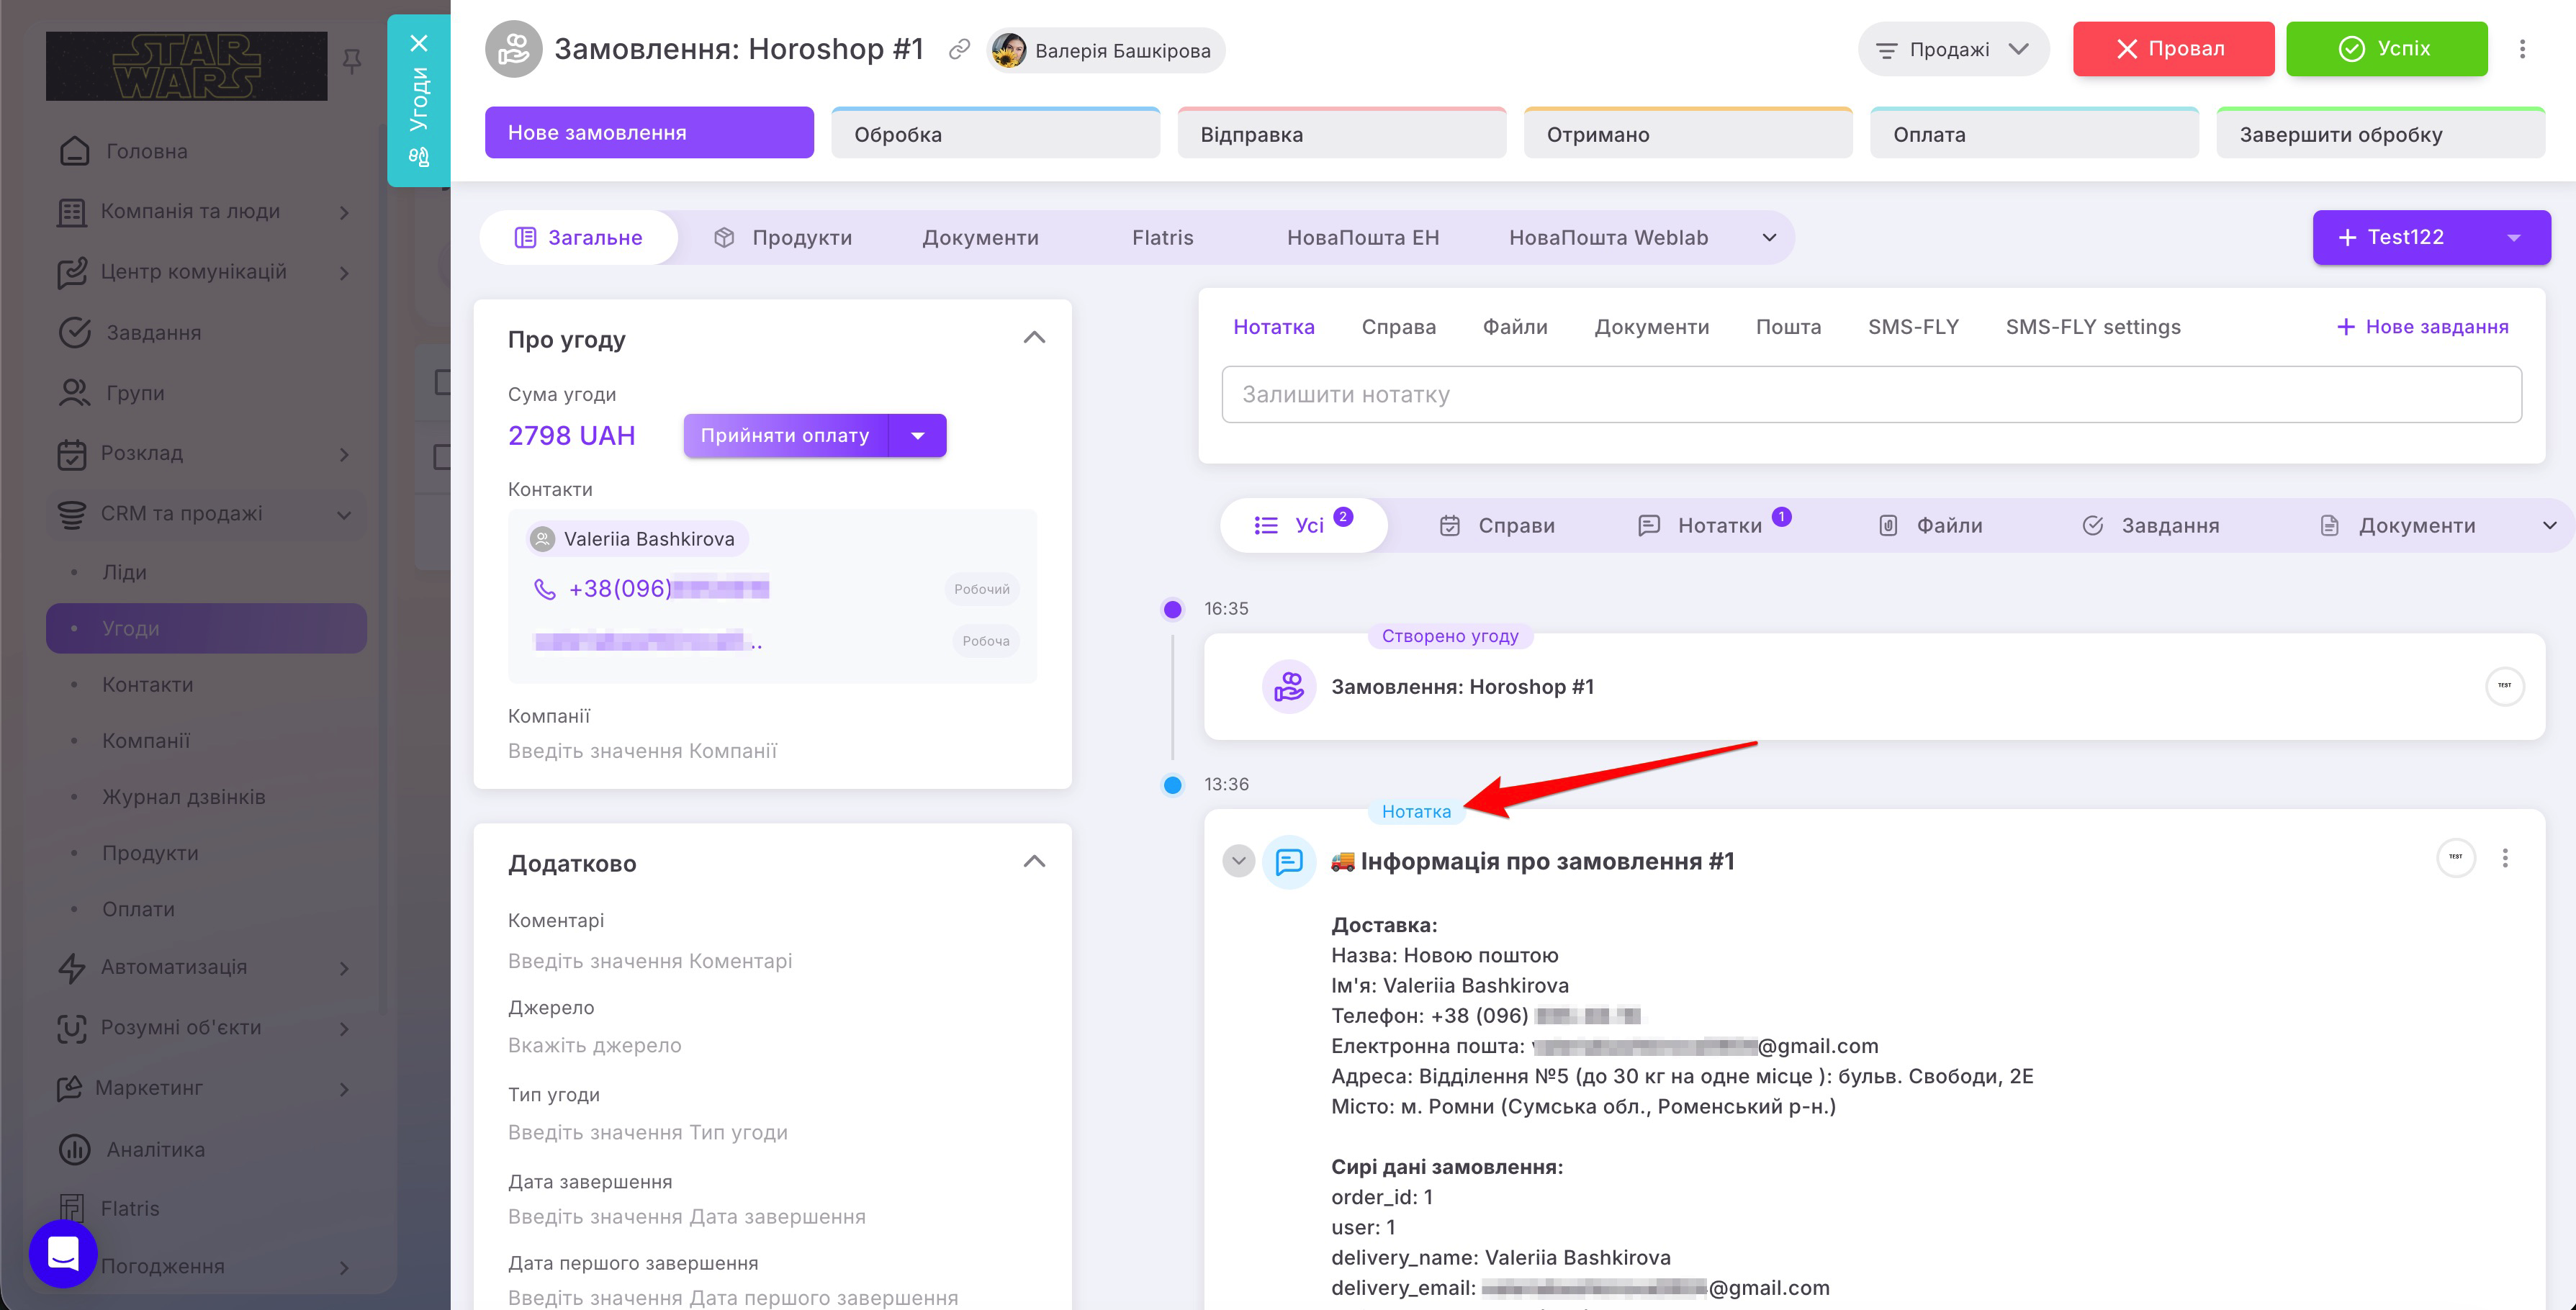
Task: Click Нове завдання link
Action: pos(2422,327)
